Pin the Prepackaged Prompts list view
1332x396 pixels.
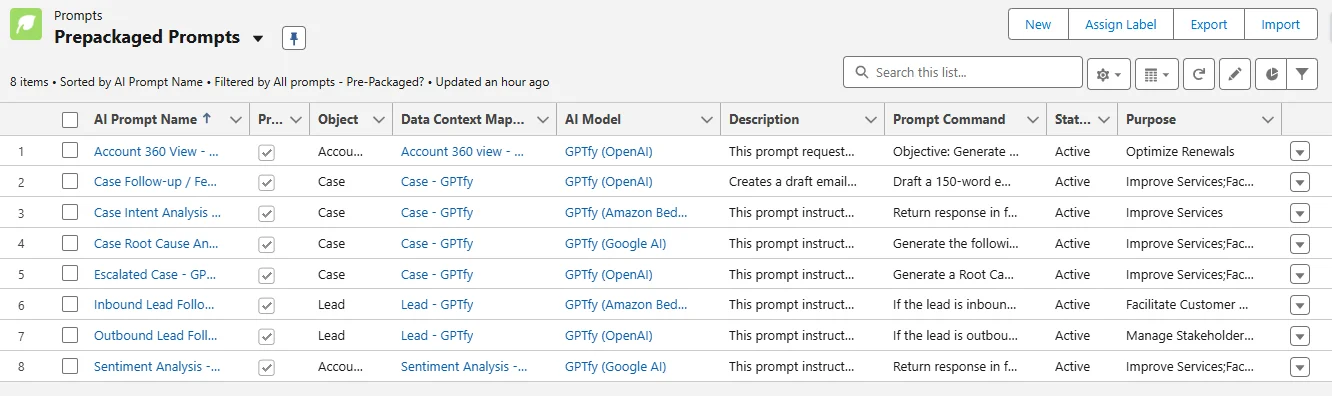click(x=294, y=38)
